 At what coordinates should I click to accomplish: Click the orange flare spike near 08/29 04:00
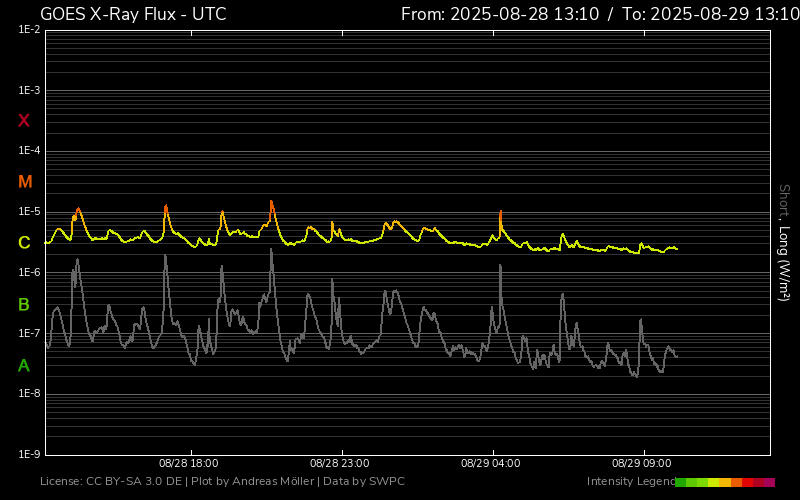click(500, 218)
